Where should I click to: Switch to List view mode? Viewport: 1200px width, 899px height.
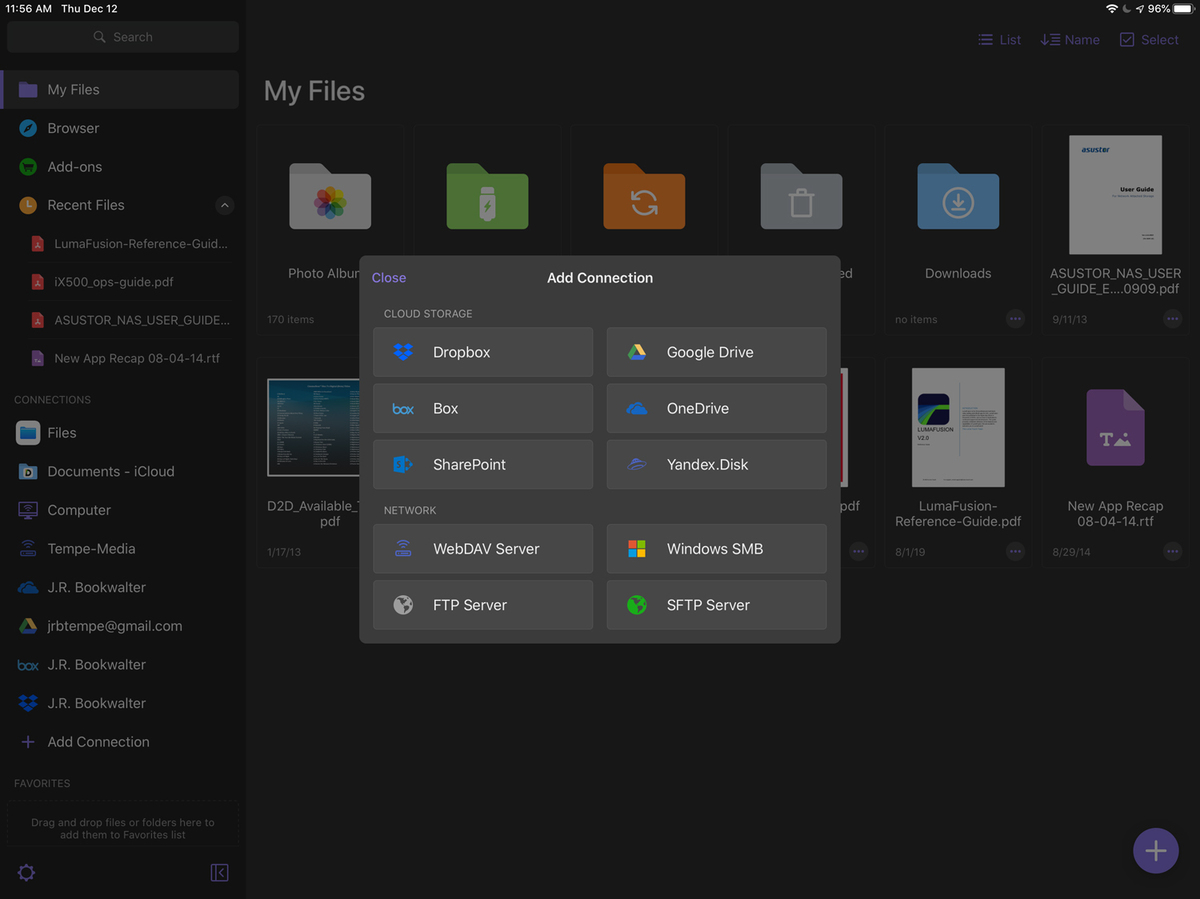click(x=999, y=40)
